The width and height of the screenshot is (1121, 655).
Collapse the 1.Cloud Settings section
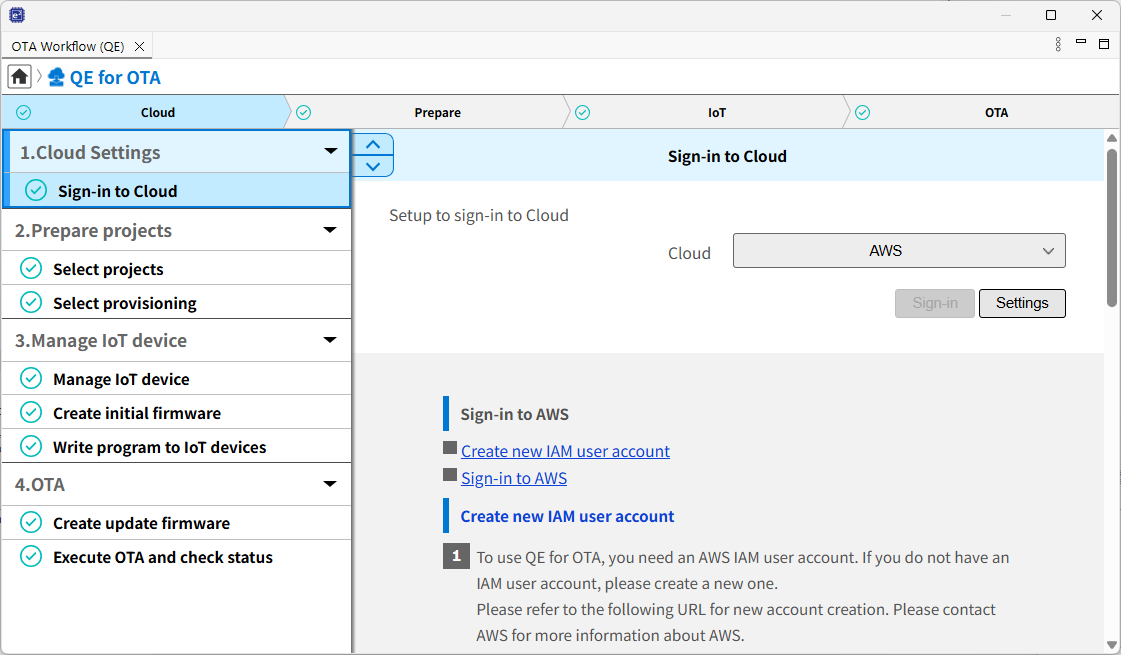[x=331, y=152]
